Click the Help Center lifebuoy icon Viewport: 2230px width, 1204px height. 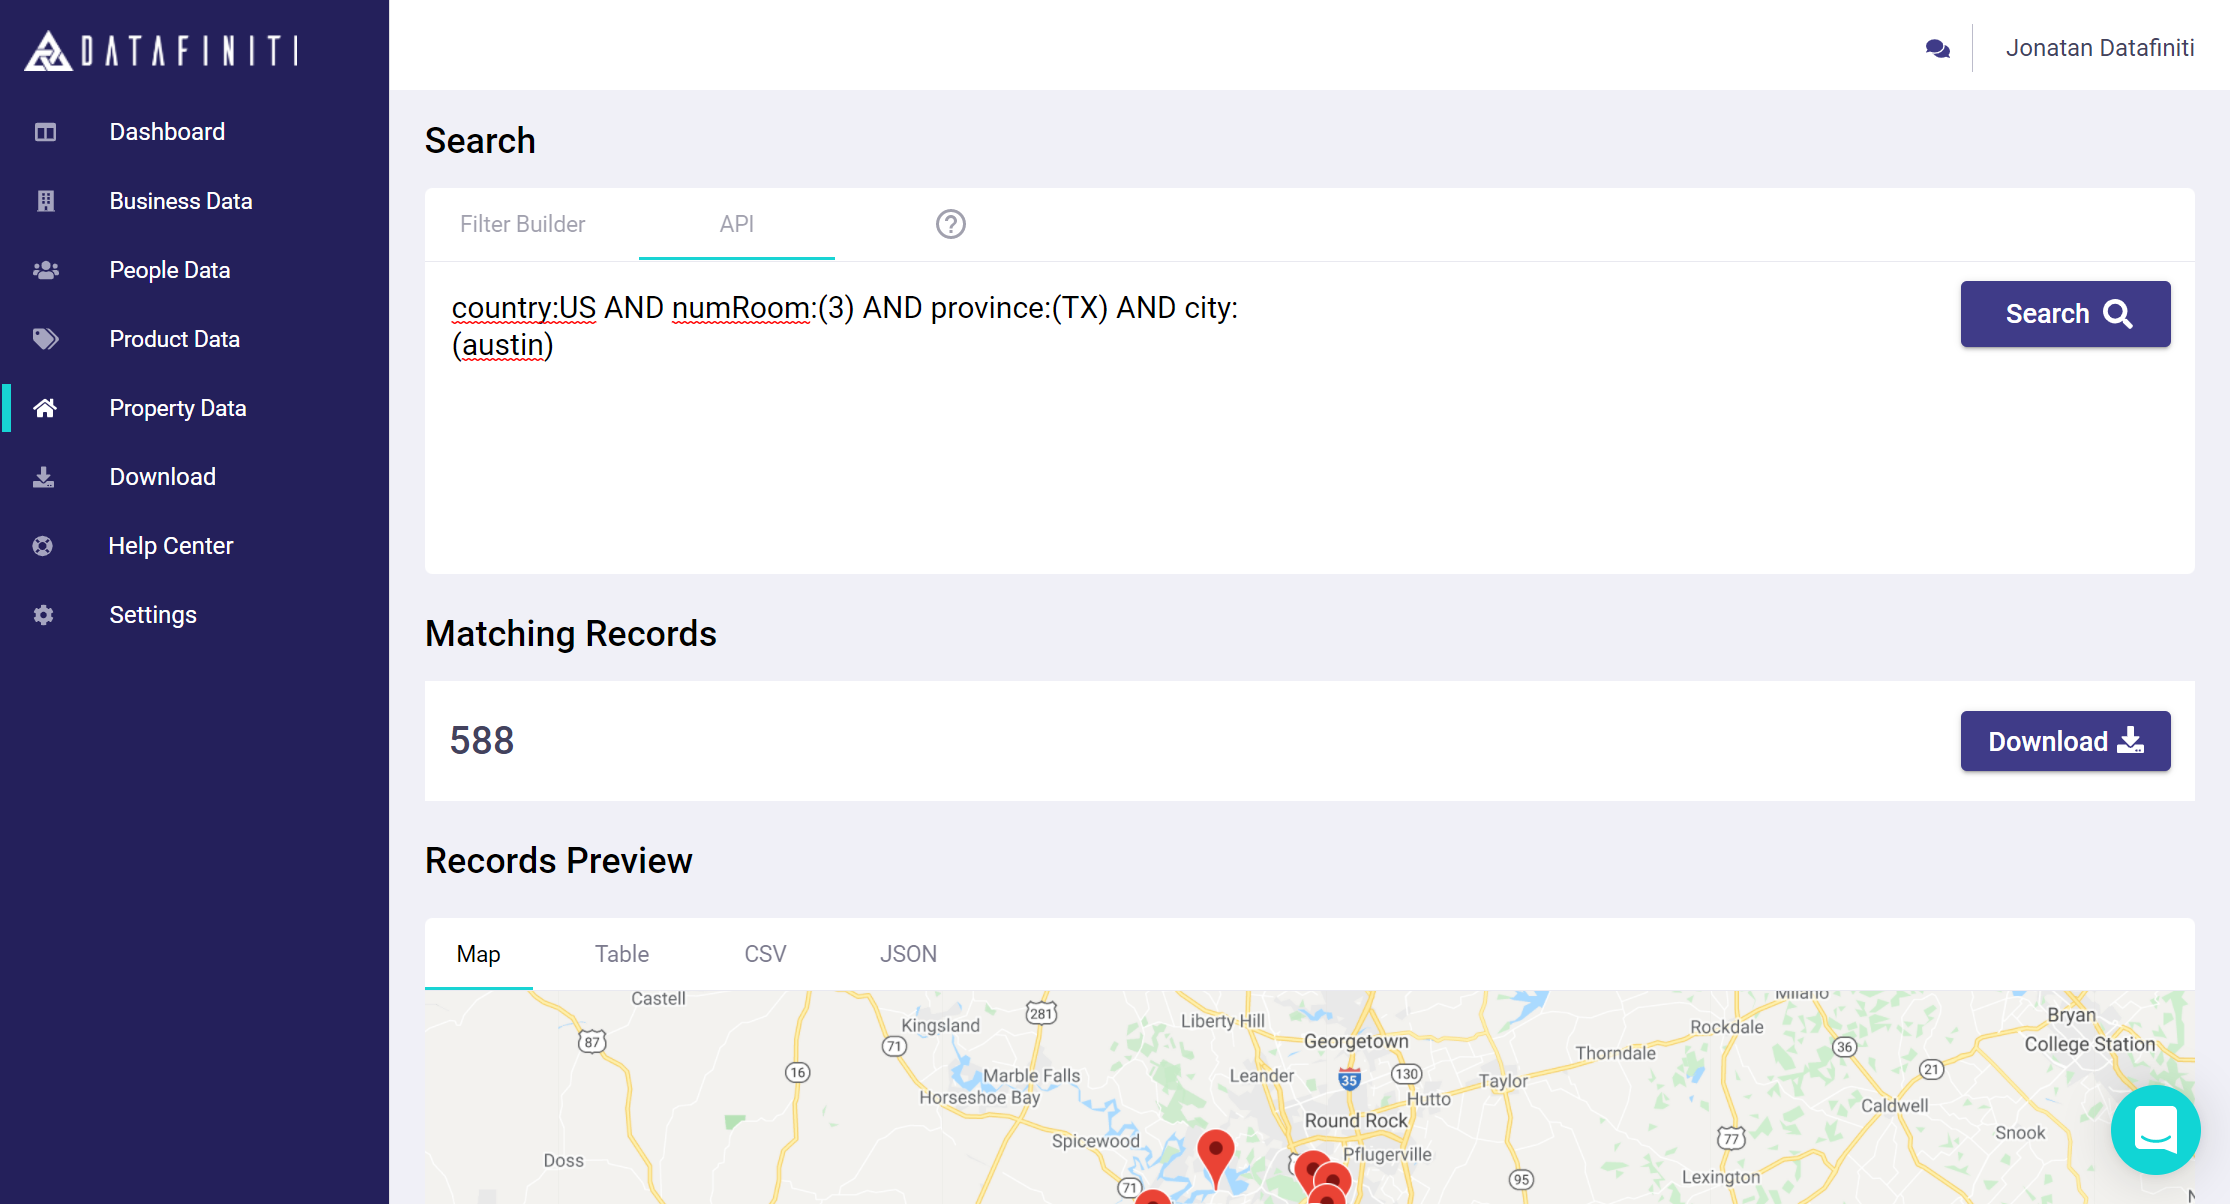(x=43, y=546)
